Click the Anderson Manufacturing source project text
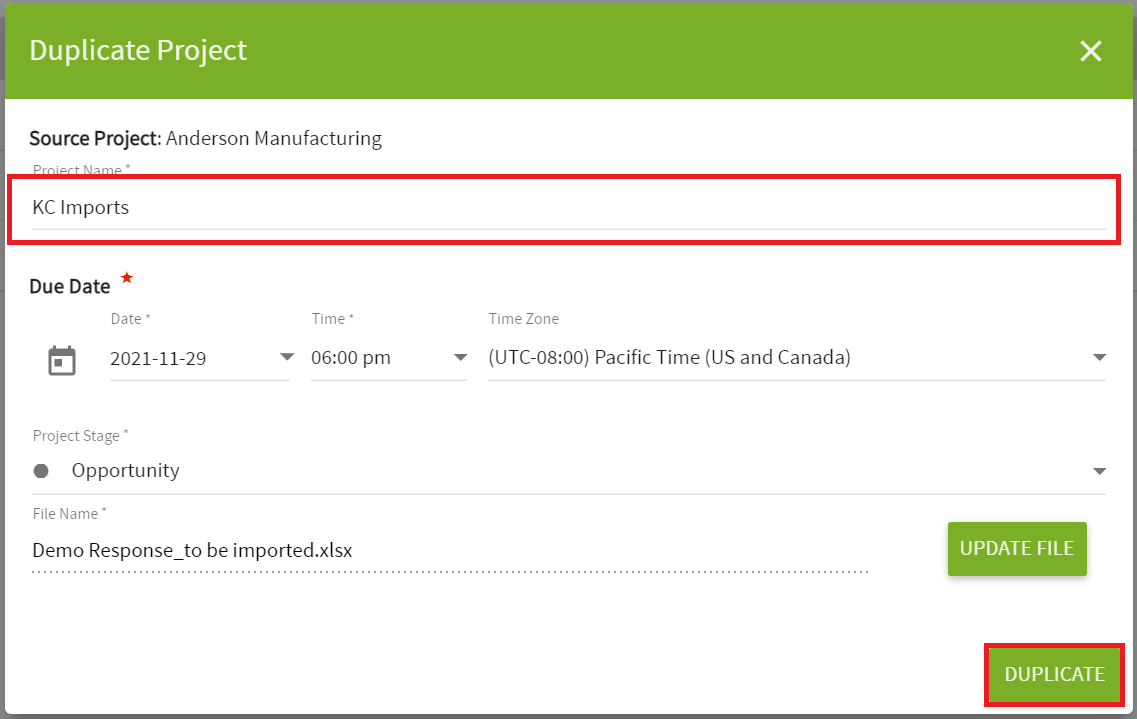This screenshot has height=719, width=1137. pyautogui.click(x=274, y=138)
